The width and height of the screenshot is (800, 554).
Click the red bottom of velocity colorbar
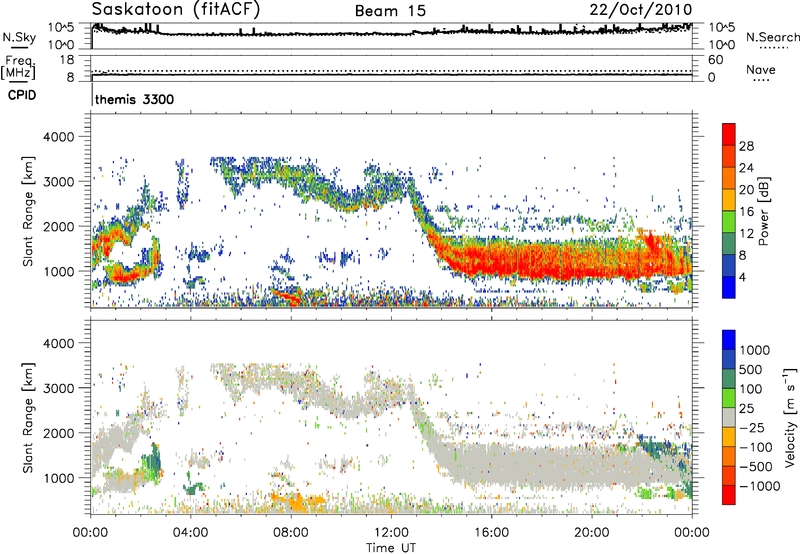(x=729, y=495)
